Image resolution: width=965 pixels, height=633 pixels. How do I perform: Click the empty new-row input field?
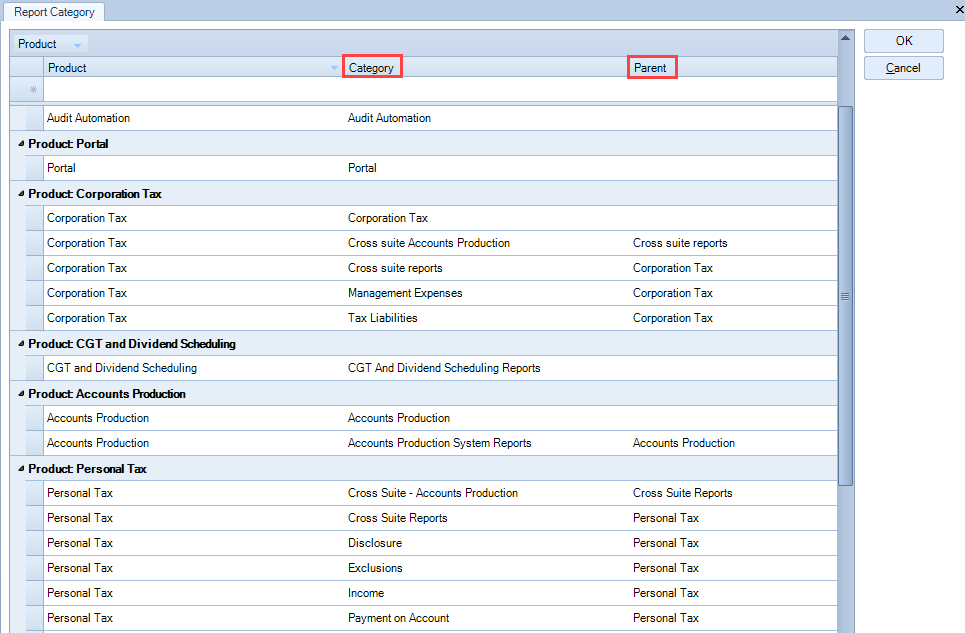(x=440, y=90)
